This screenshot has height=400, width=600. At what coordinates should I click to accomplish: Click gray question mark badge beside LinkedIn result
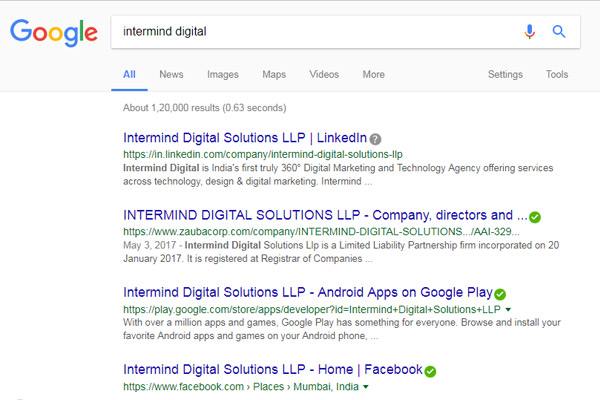pyautogui.click(x=375, y=139)
